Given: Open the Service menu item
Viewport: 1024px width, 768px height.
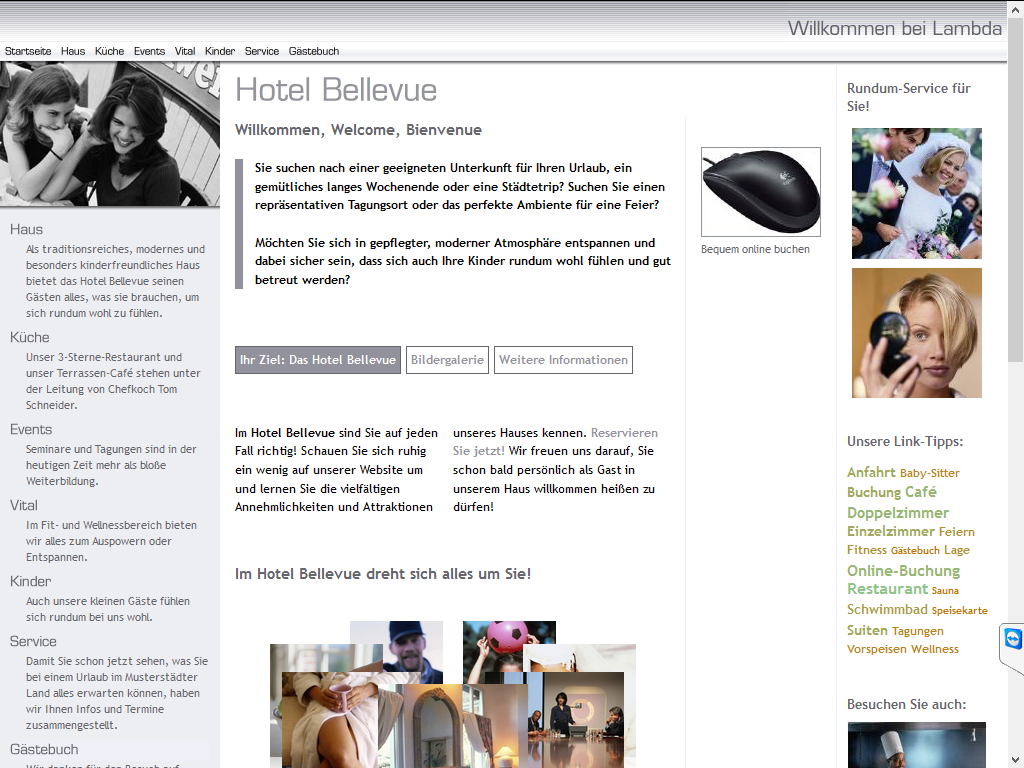Looking at the screenshot, I should [262, 51].
